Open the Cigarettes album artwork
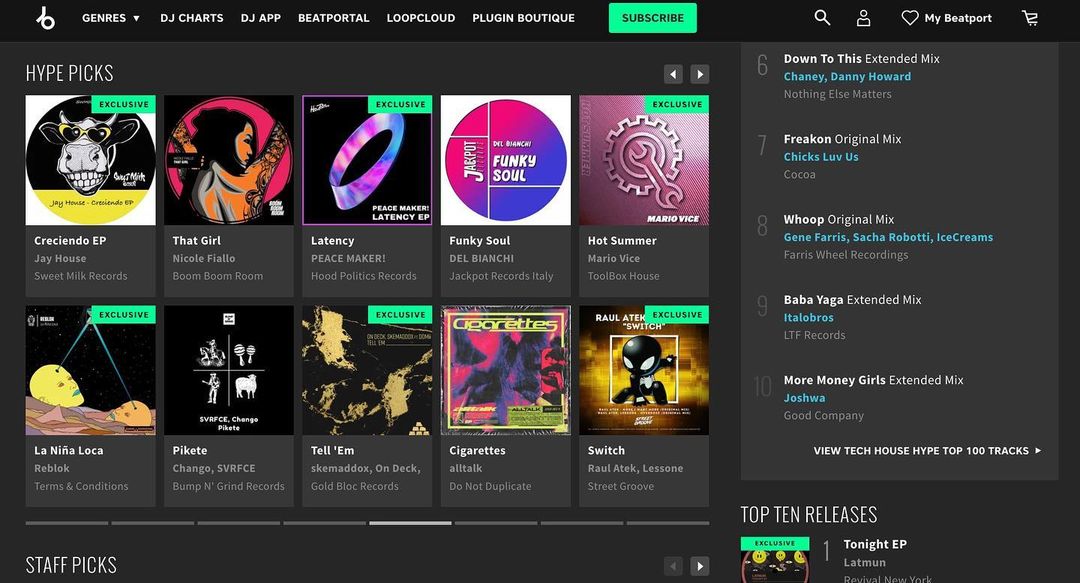Image resolution: width=1080 pixels, height=583 pixels. (506, 370)
